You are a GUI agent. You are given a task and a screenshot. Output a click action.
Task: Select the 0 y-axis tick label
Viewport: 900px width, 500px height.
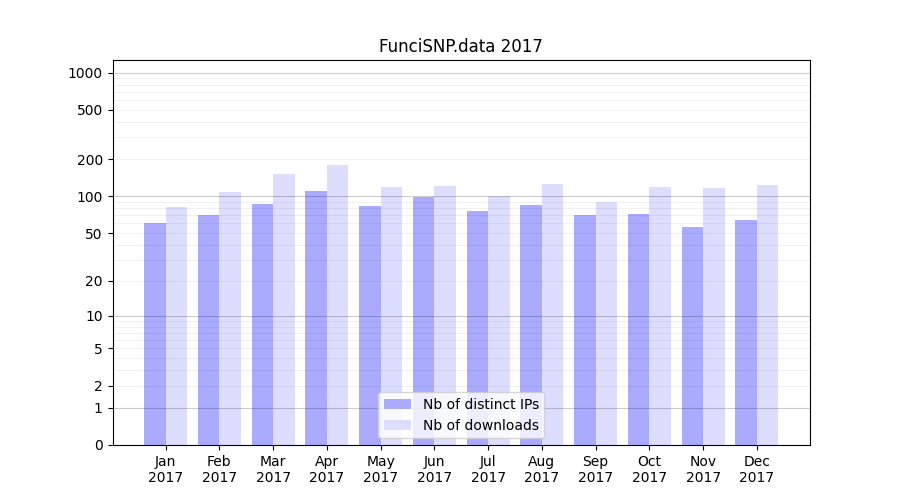[98, 445]
